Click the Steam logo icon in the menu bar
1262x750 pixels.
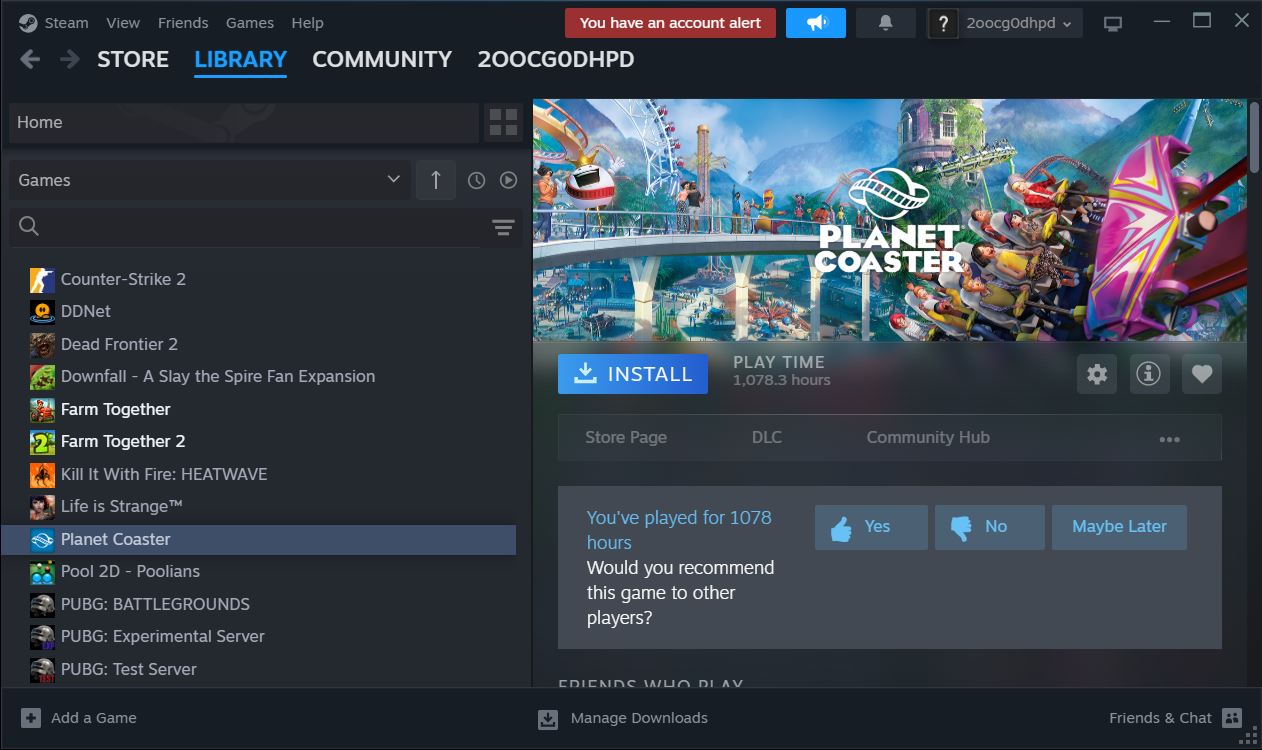[27, 22]
